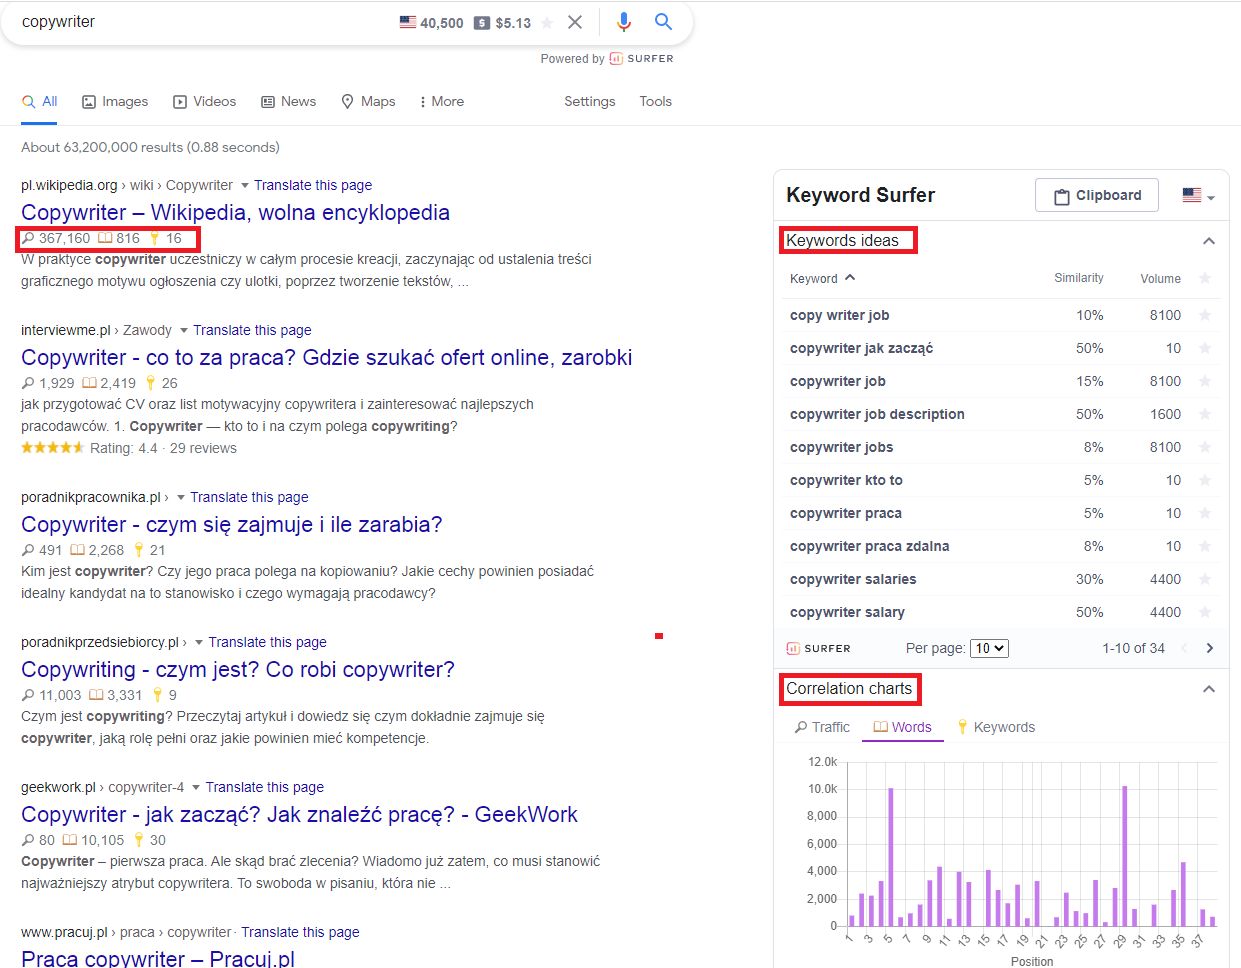Star the 'copy writer job' keyword
This screenshot has height=968, width=1241.
pos(1205,315)
